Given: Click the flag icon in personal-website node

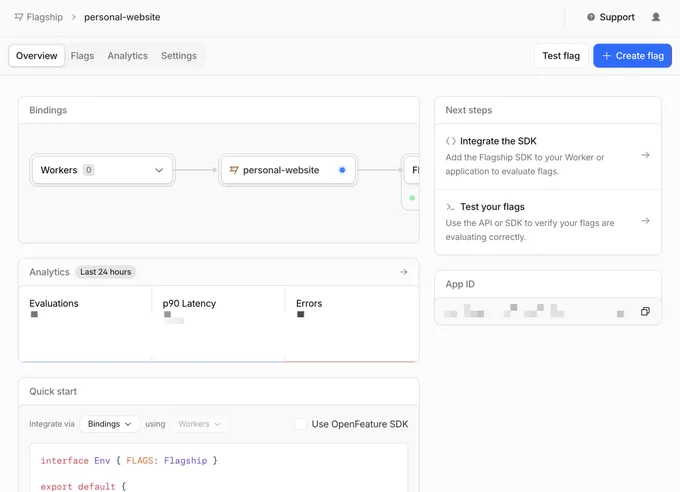Looking at the screenshot, I should coord(234,170).
